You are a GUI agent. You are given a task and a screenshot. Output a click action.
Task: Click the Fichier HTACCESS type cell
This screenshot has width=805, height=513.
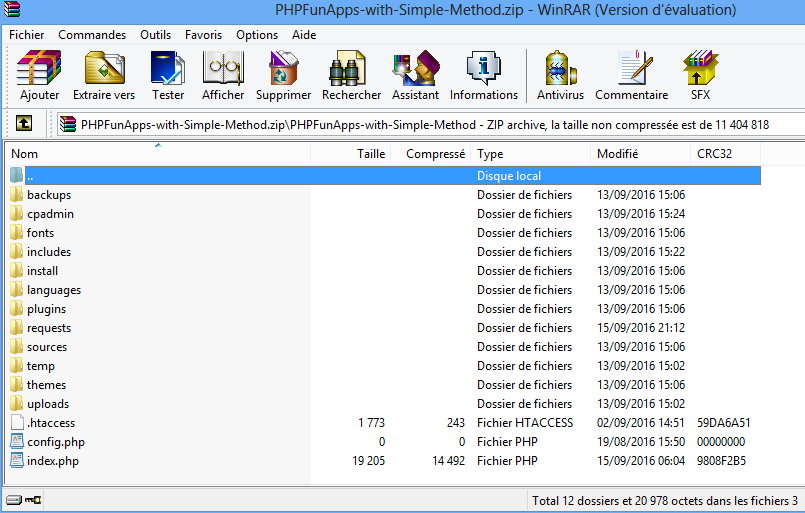525,423
